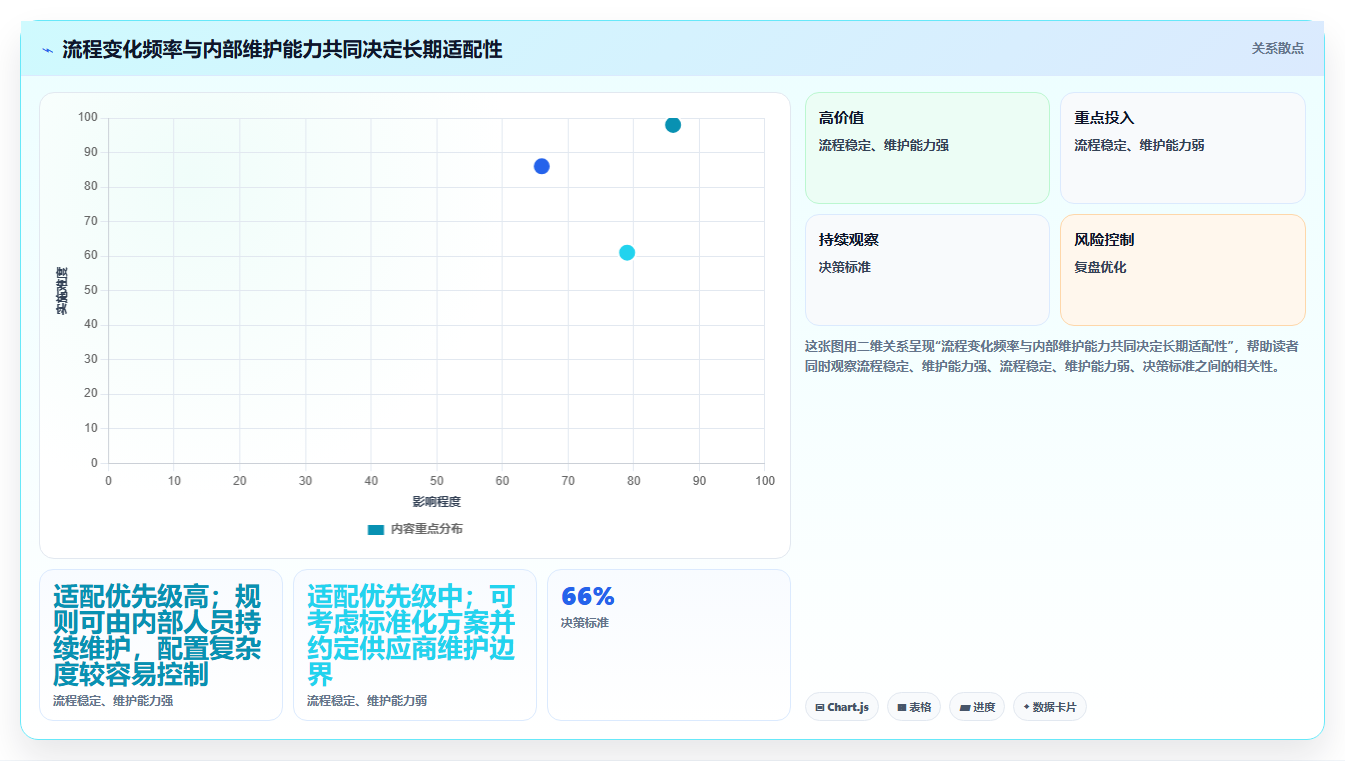Click the 流程稳定、维护能力弱 caption under 适配优先级中

coord(367,701)
